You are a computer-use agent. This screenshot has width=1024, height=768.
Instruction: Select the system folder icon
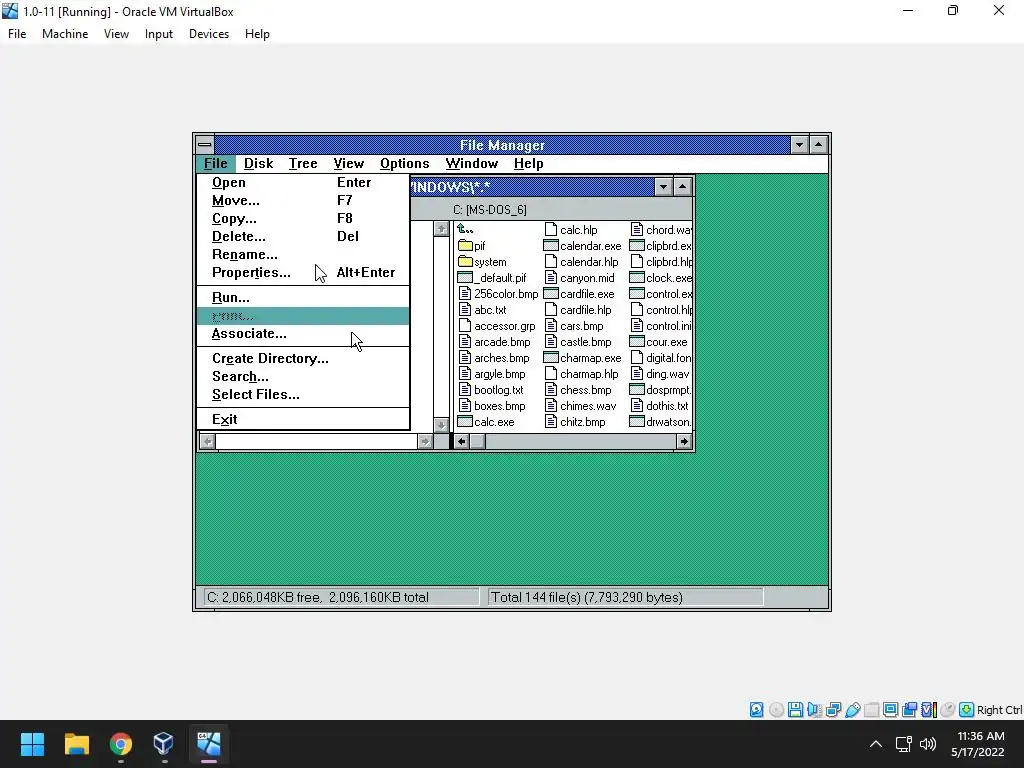tap(465, 262)
